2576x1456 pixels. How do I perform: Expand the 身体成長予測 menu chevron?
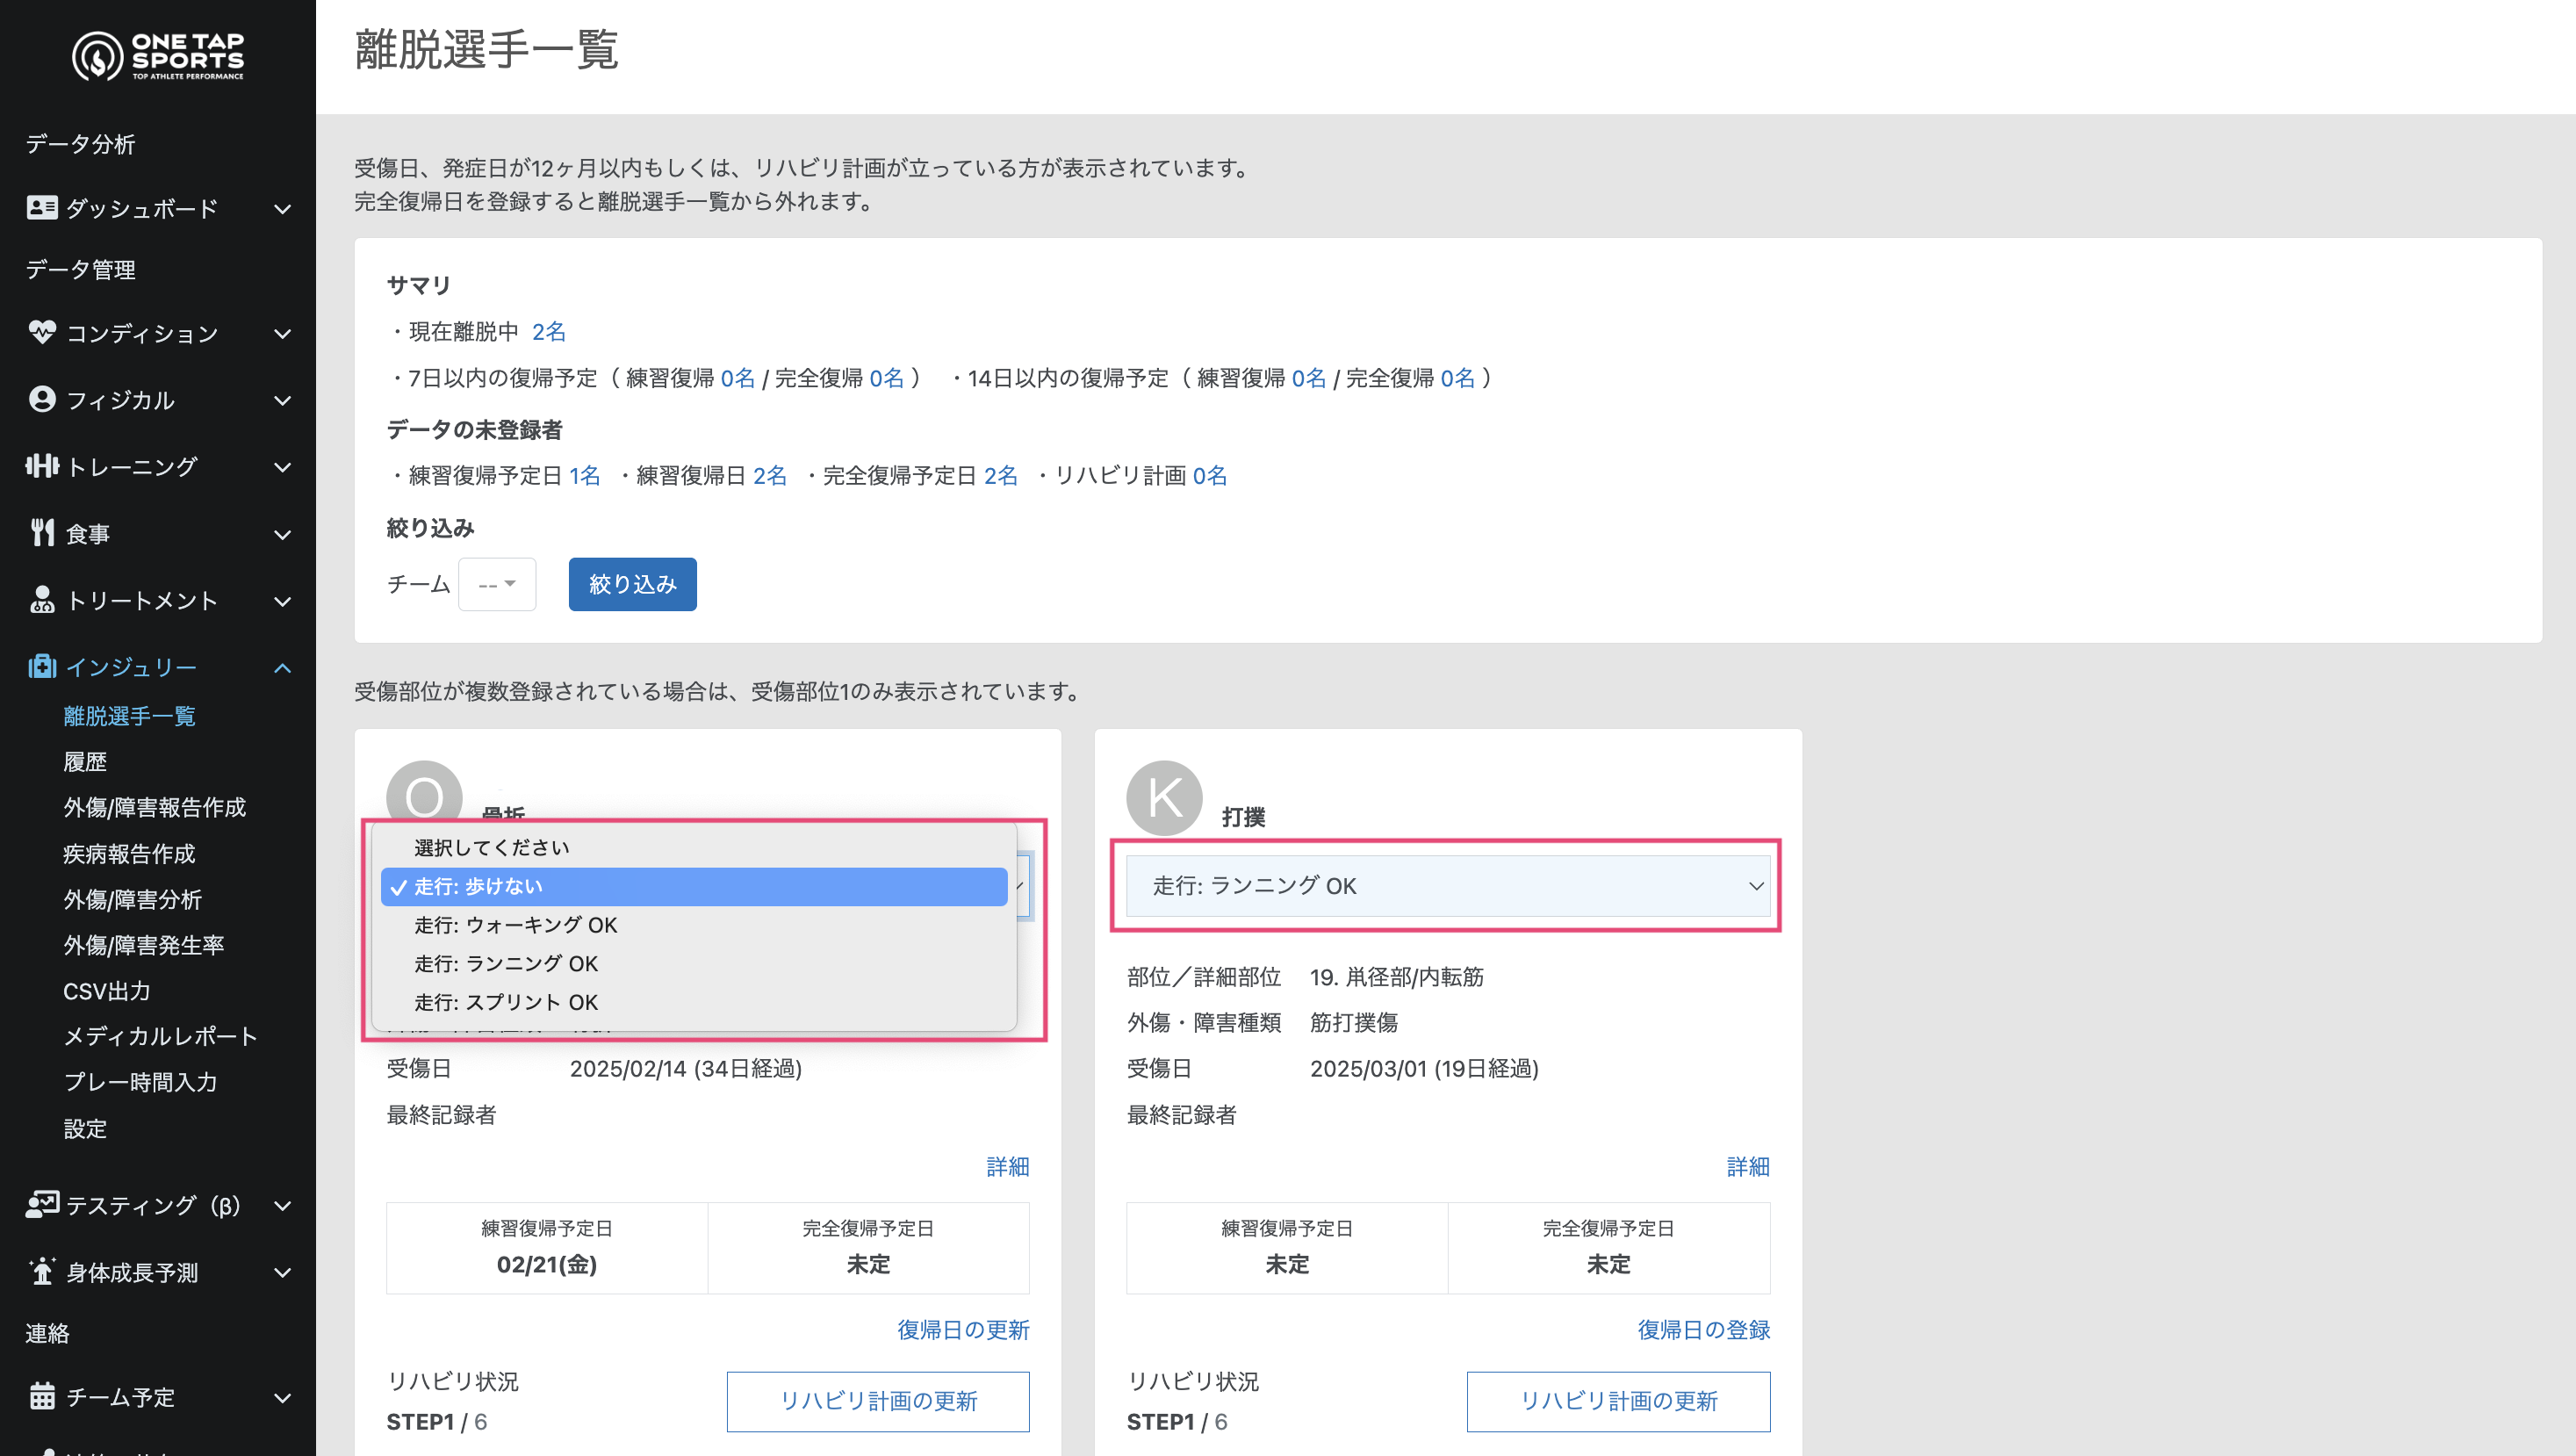[283, 1272]
